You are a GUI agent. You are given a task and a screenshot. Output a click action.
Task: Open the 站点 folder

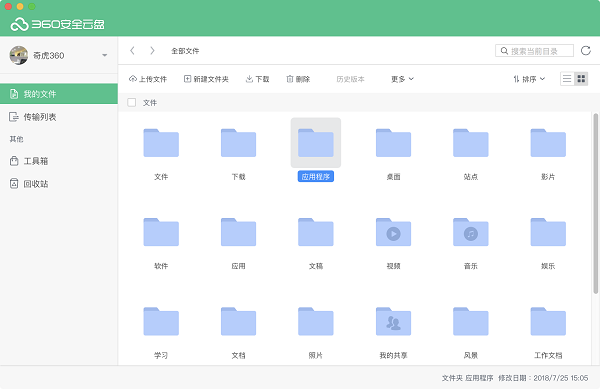click(x=471, y=143)
